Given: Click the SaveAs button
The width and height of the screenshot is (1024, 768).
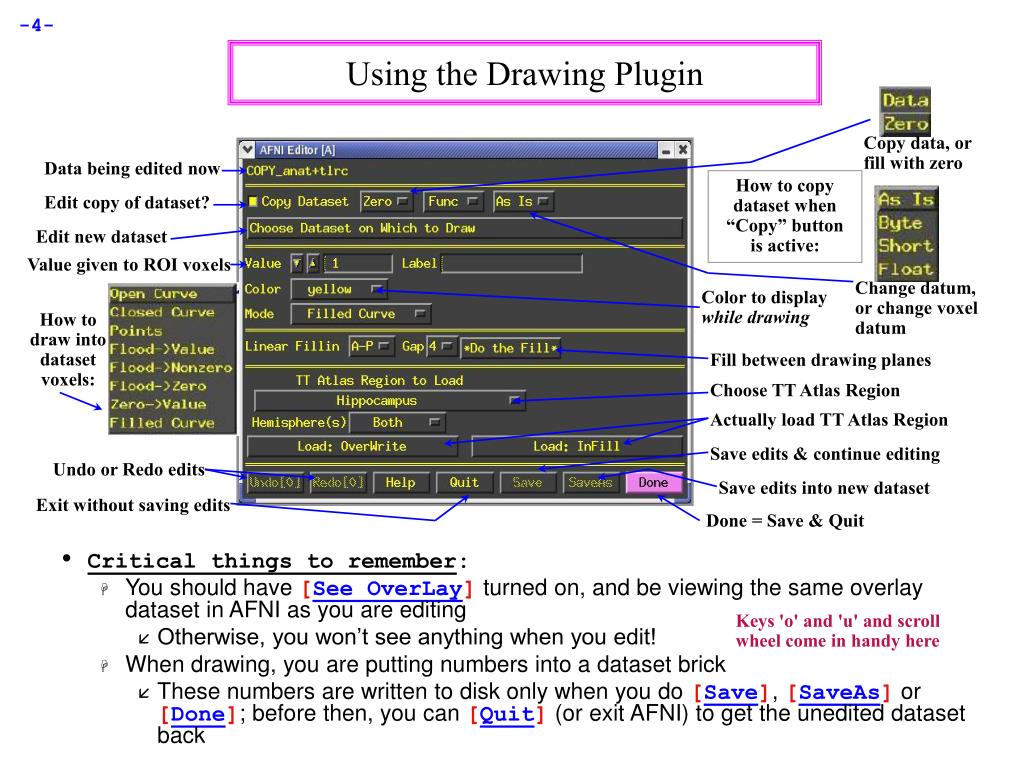Looking at the screenshot, I should [x=590, y=483].
